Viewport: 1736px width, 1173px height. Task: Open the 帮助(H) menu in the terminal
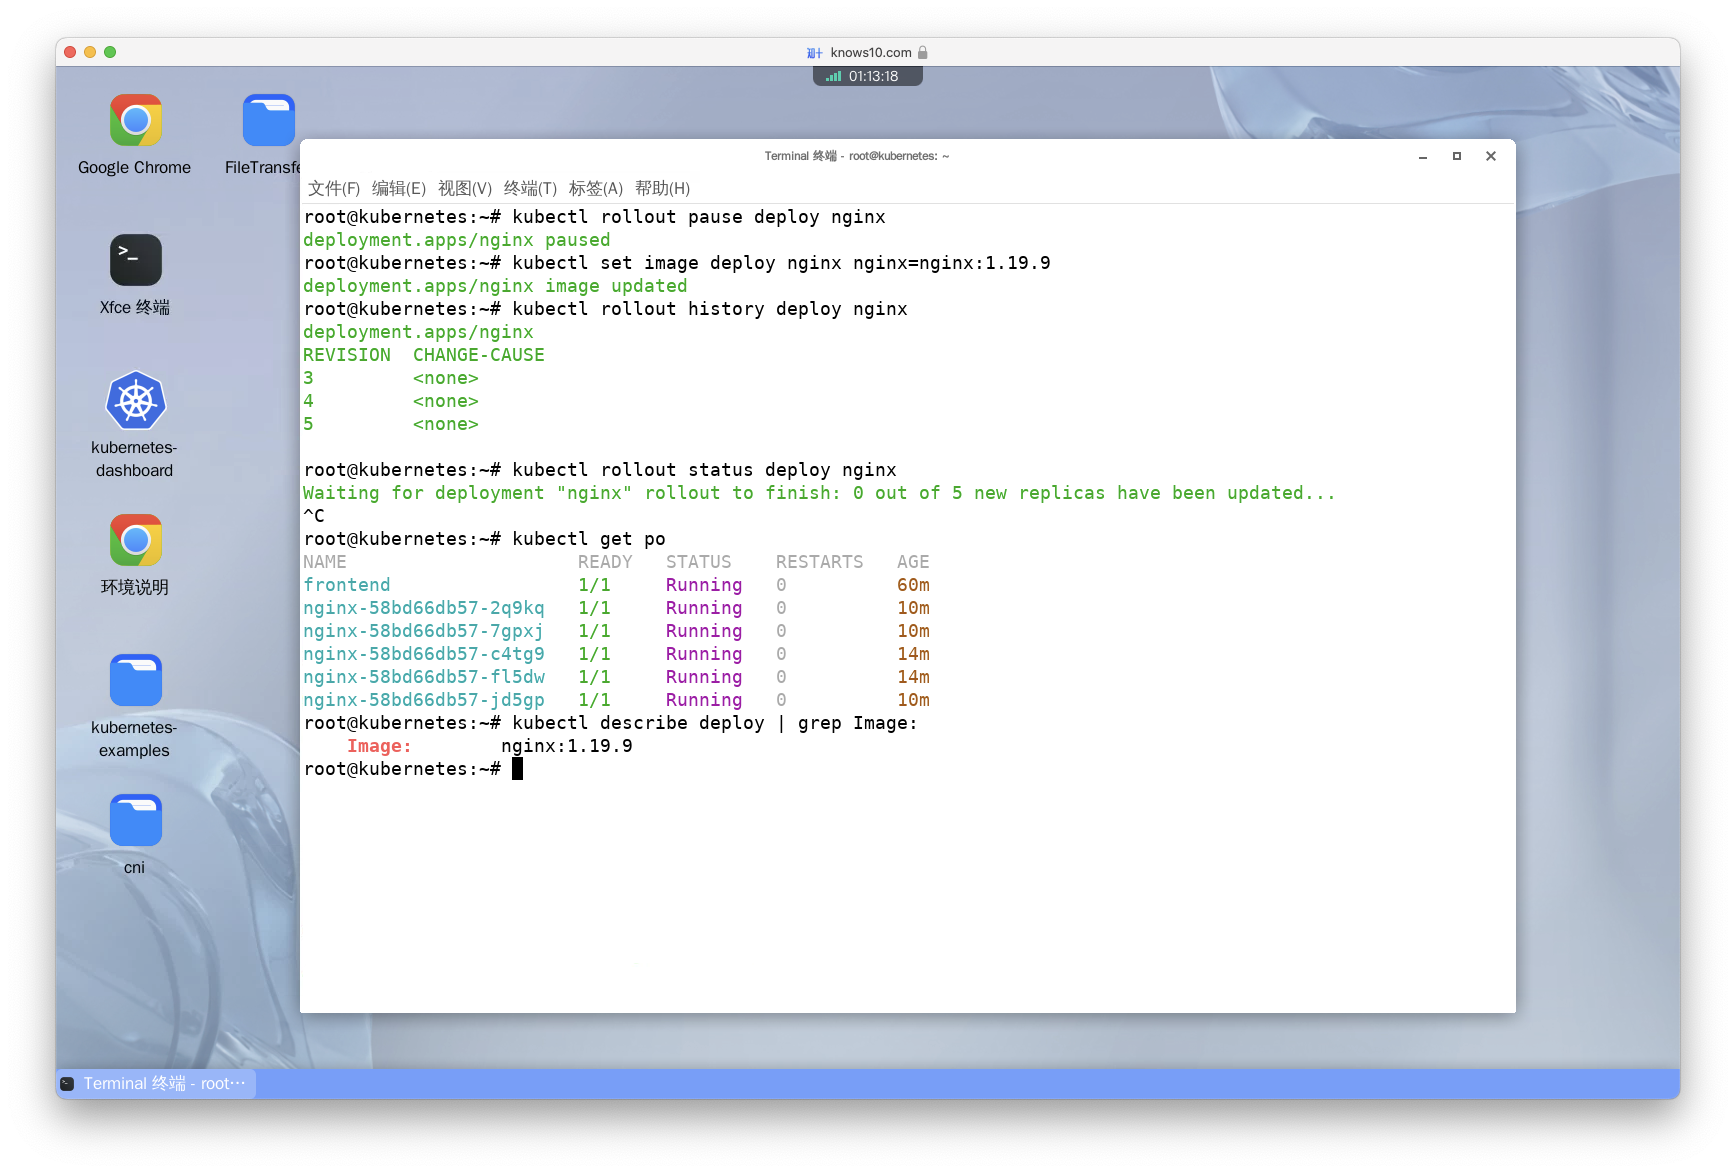(662, 188)
